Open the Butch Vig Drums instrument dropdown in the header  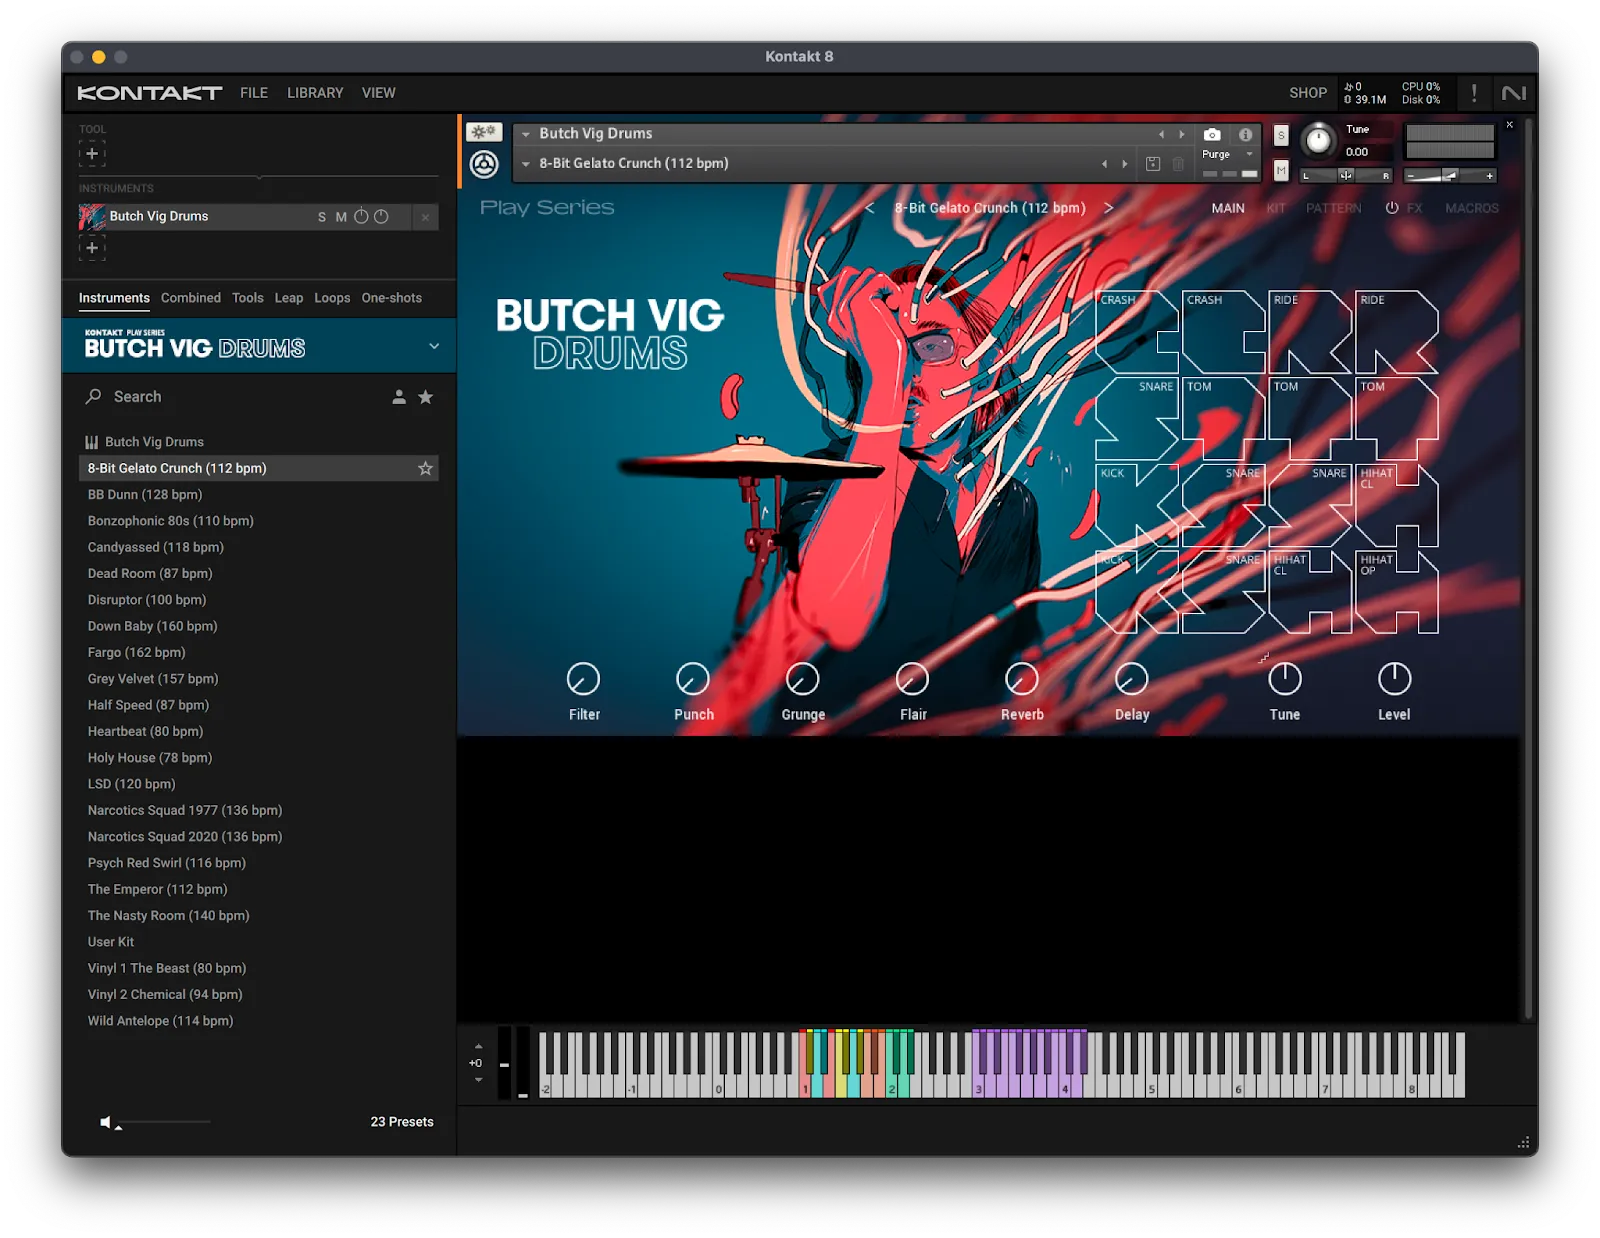tap(526, 134)
